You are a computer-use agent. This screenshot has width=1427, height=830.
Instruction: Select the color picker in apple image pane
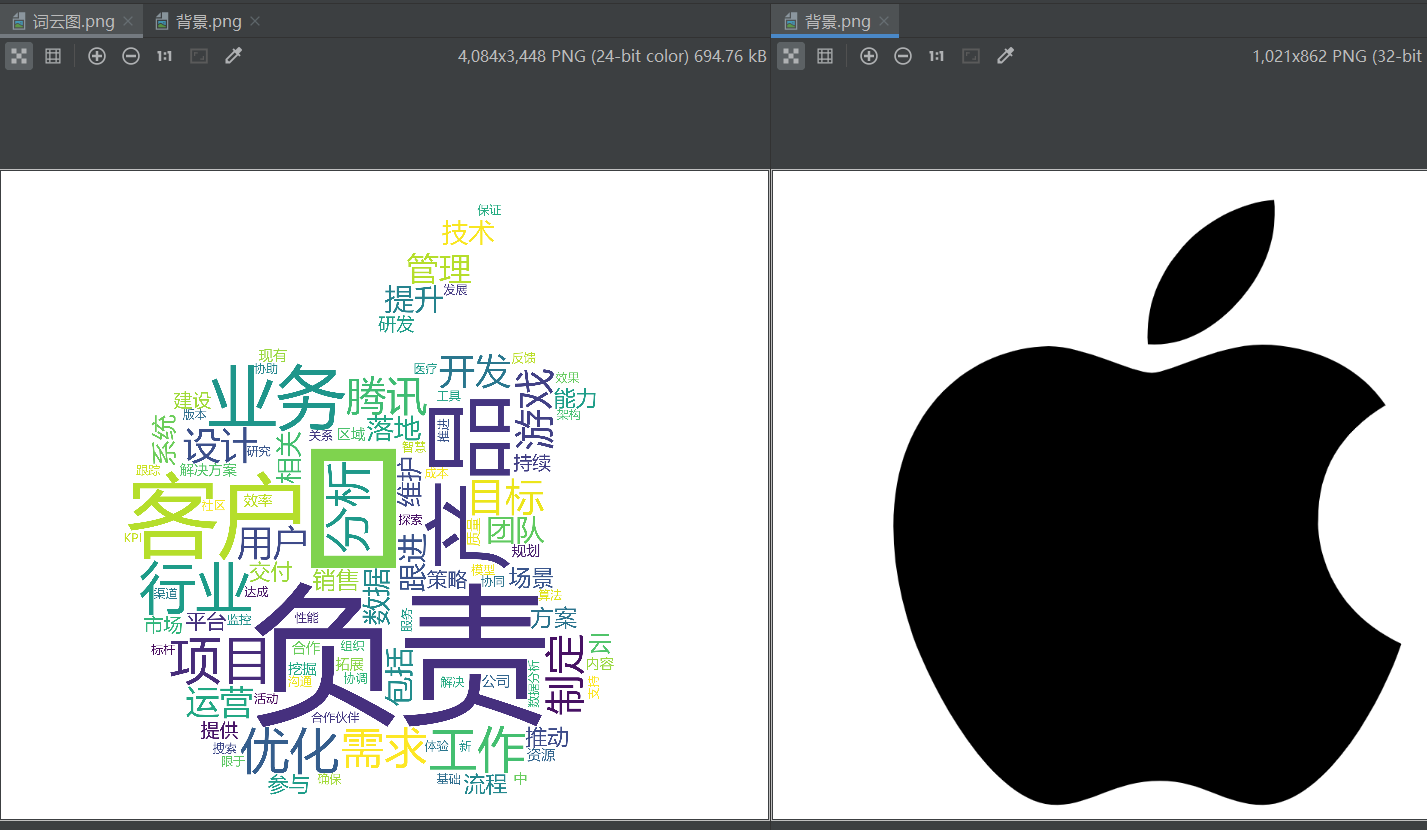pyautogui.click(x=1005, y=56)
